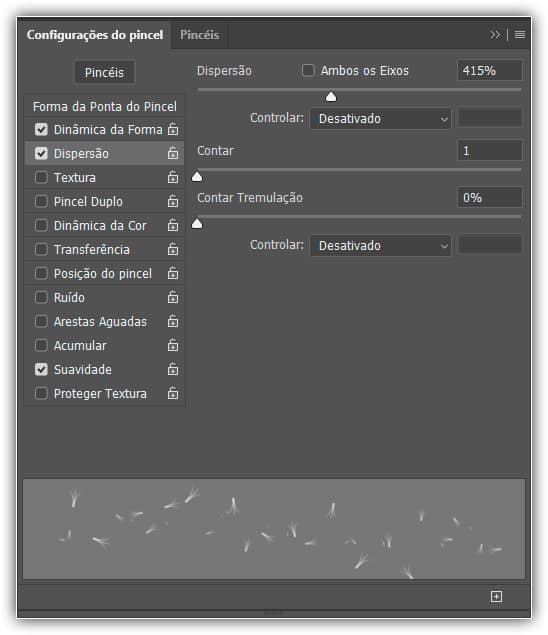Screen dimensions: 548x635
Task: Click the Contar value field
Action: click(x=490, y=151)
